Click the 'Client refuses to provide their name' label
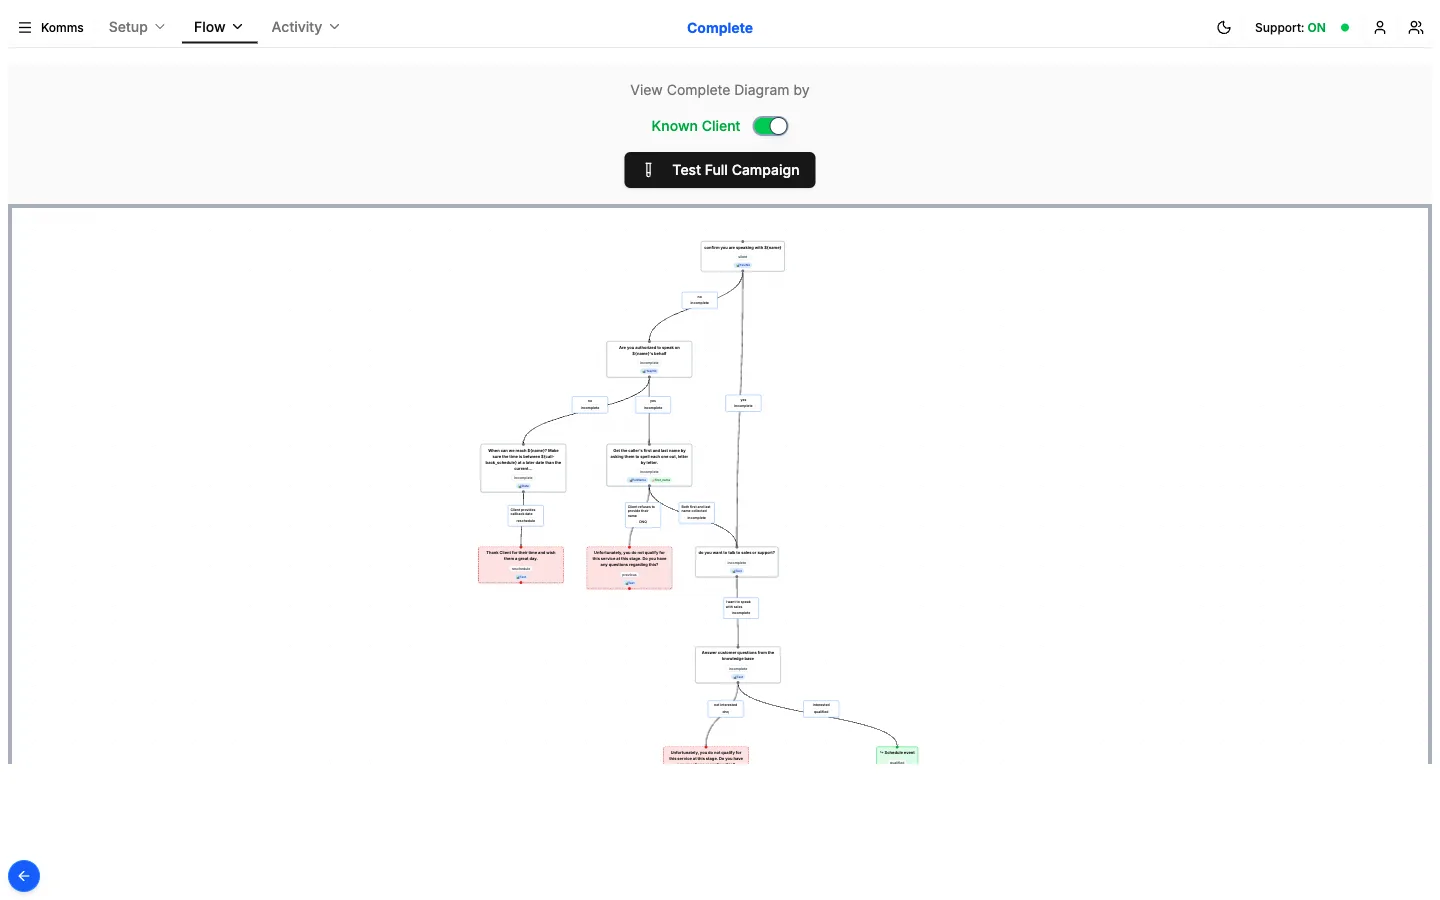The width and height of the screenshot is (1440, 900). coord(643,514)
